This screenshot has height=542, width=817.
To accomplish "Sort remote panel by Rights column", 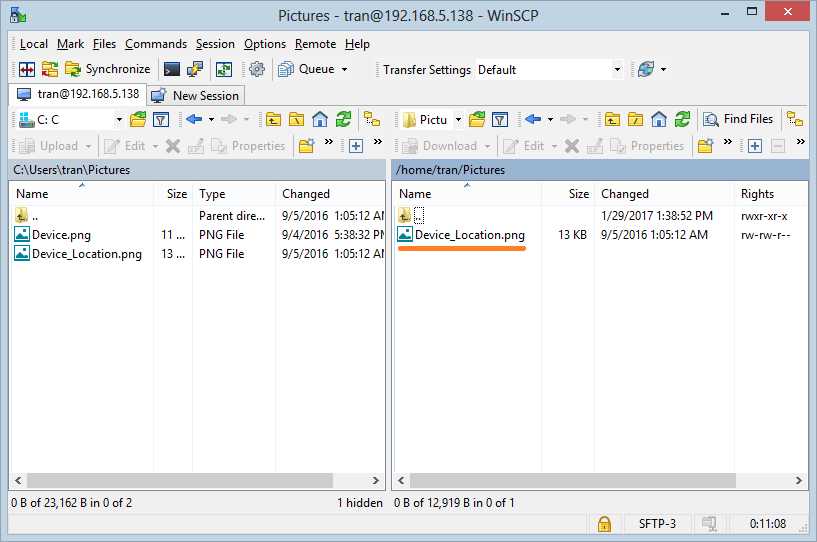I will tap(771, 194).
